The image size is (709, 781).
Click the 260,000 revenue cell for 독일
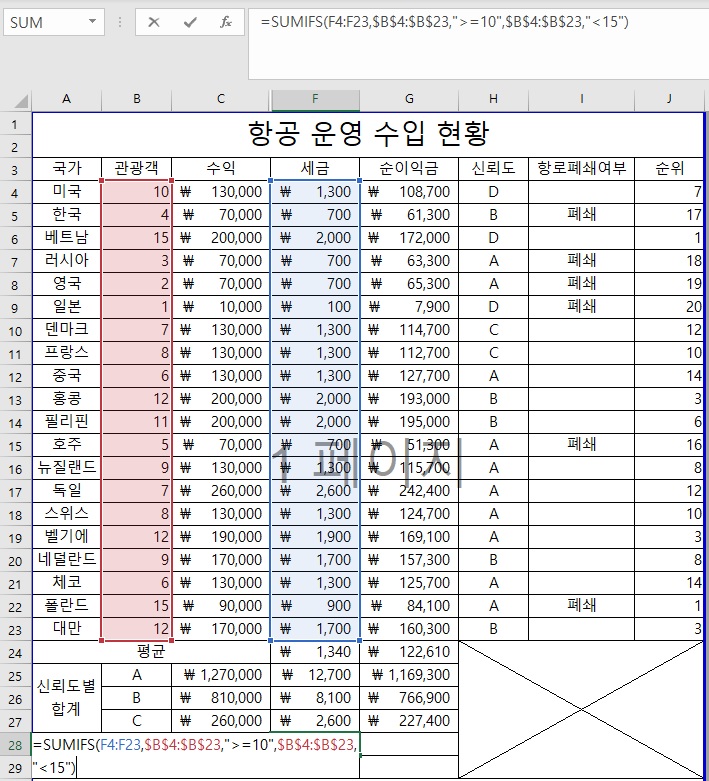pyautogui.click(x=221, y=491)
